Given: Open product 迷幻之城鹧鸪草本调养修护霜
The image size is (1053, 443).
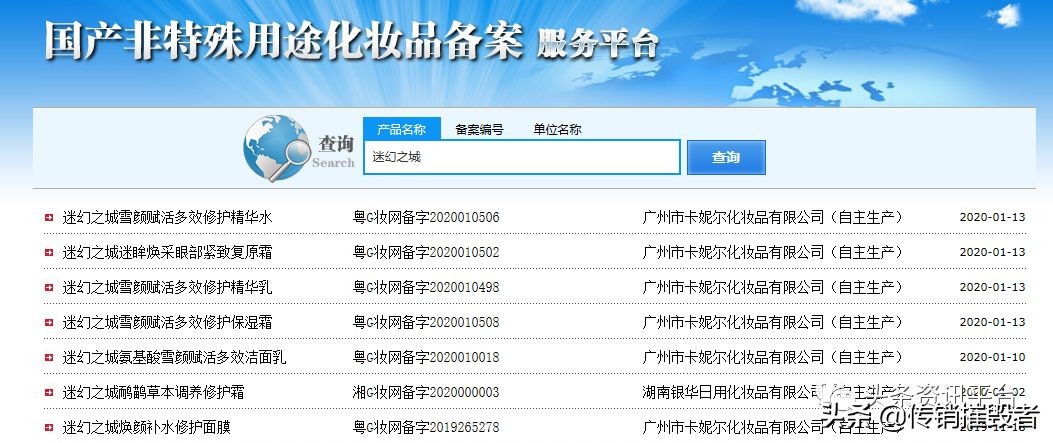Looking at the screenshot, I should (x=153, y=392).
